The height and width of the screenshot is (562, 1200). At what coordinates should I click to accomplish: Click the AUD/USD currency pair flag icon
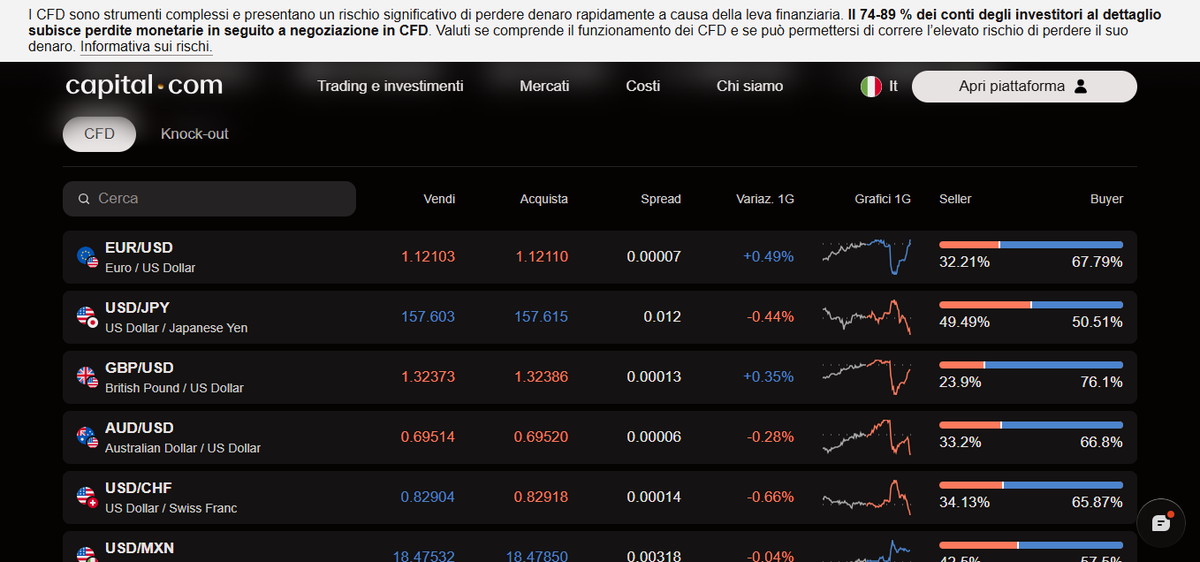pos(88,437)
